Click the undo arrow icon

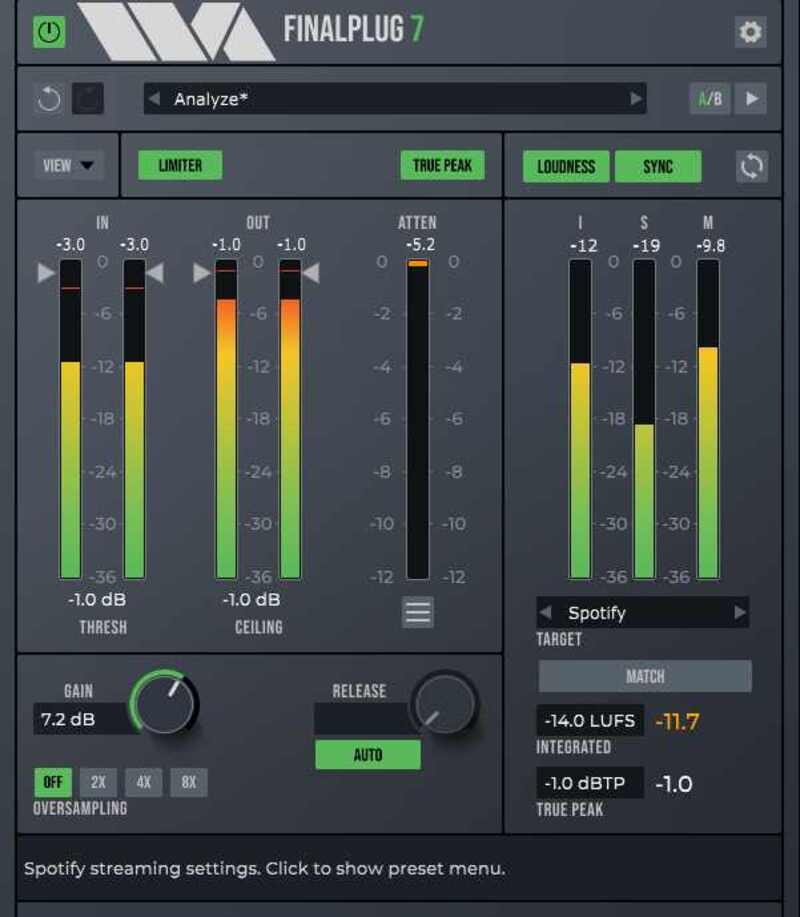click(x=49, y=99)
